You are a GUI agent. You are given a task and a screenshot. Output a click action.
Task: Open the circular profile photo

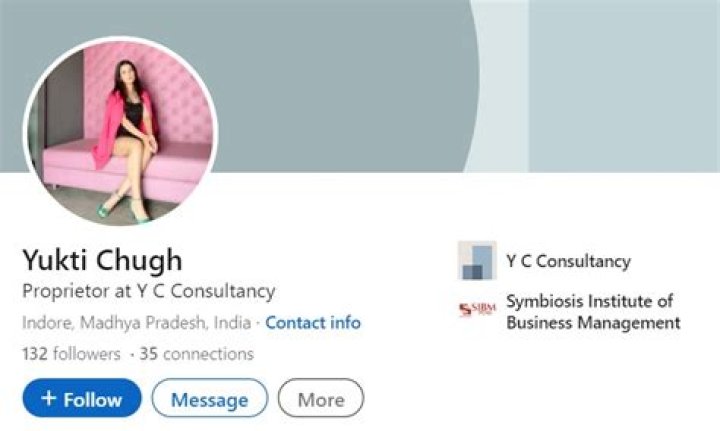[120, 131]
